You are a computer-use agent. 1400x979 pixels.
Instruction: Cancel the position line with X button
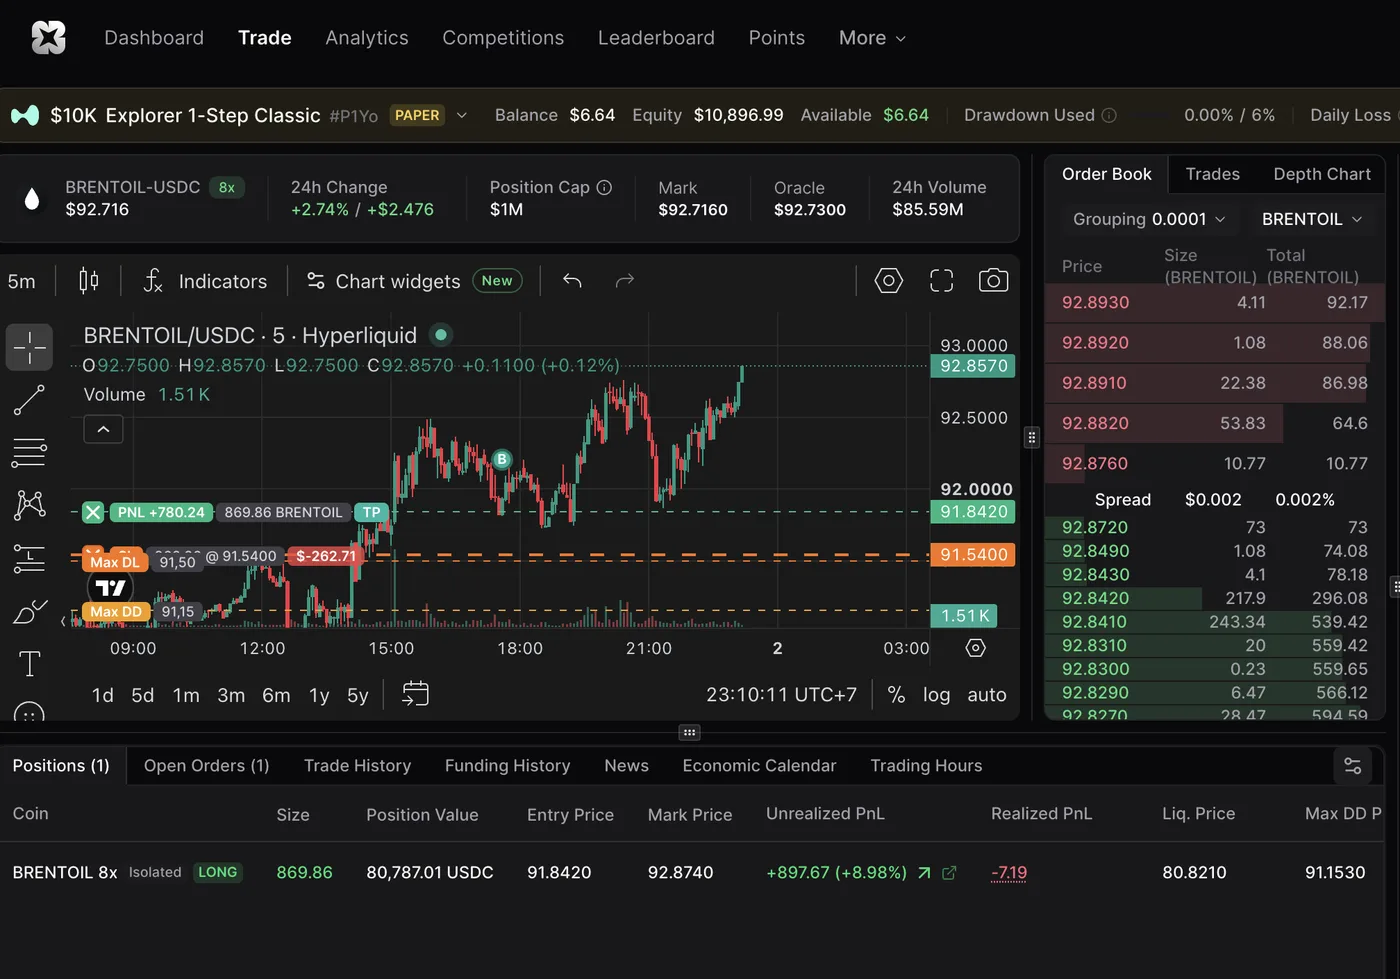click(x=93, y=512)
